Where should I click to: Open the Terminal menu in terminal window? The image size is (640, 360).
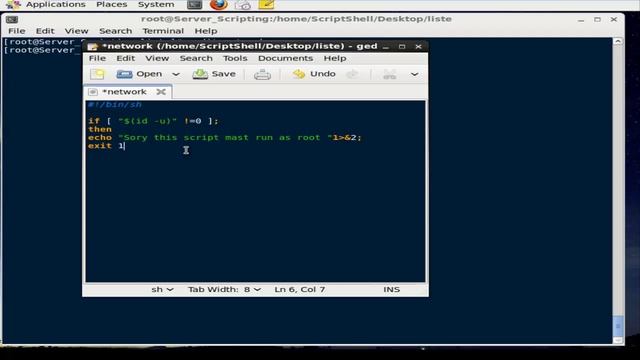[x=163, y=31]
